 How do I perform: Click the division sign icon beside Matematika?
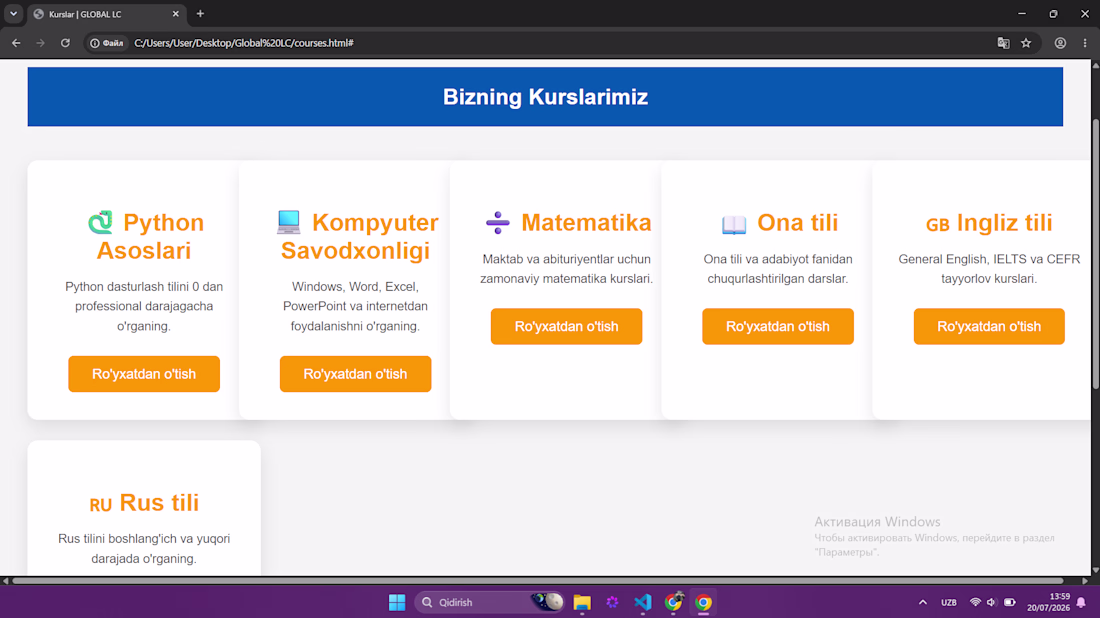coord(497,222)
